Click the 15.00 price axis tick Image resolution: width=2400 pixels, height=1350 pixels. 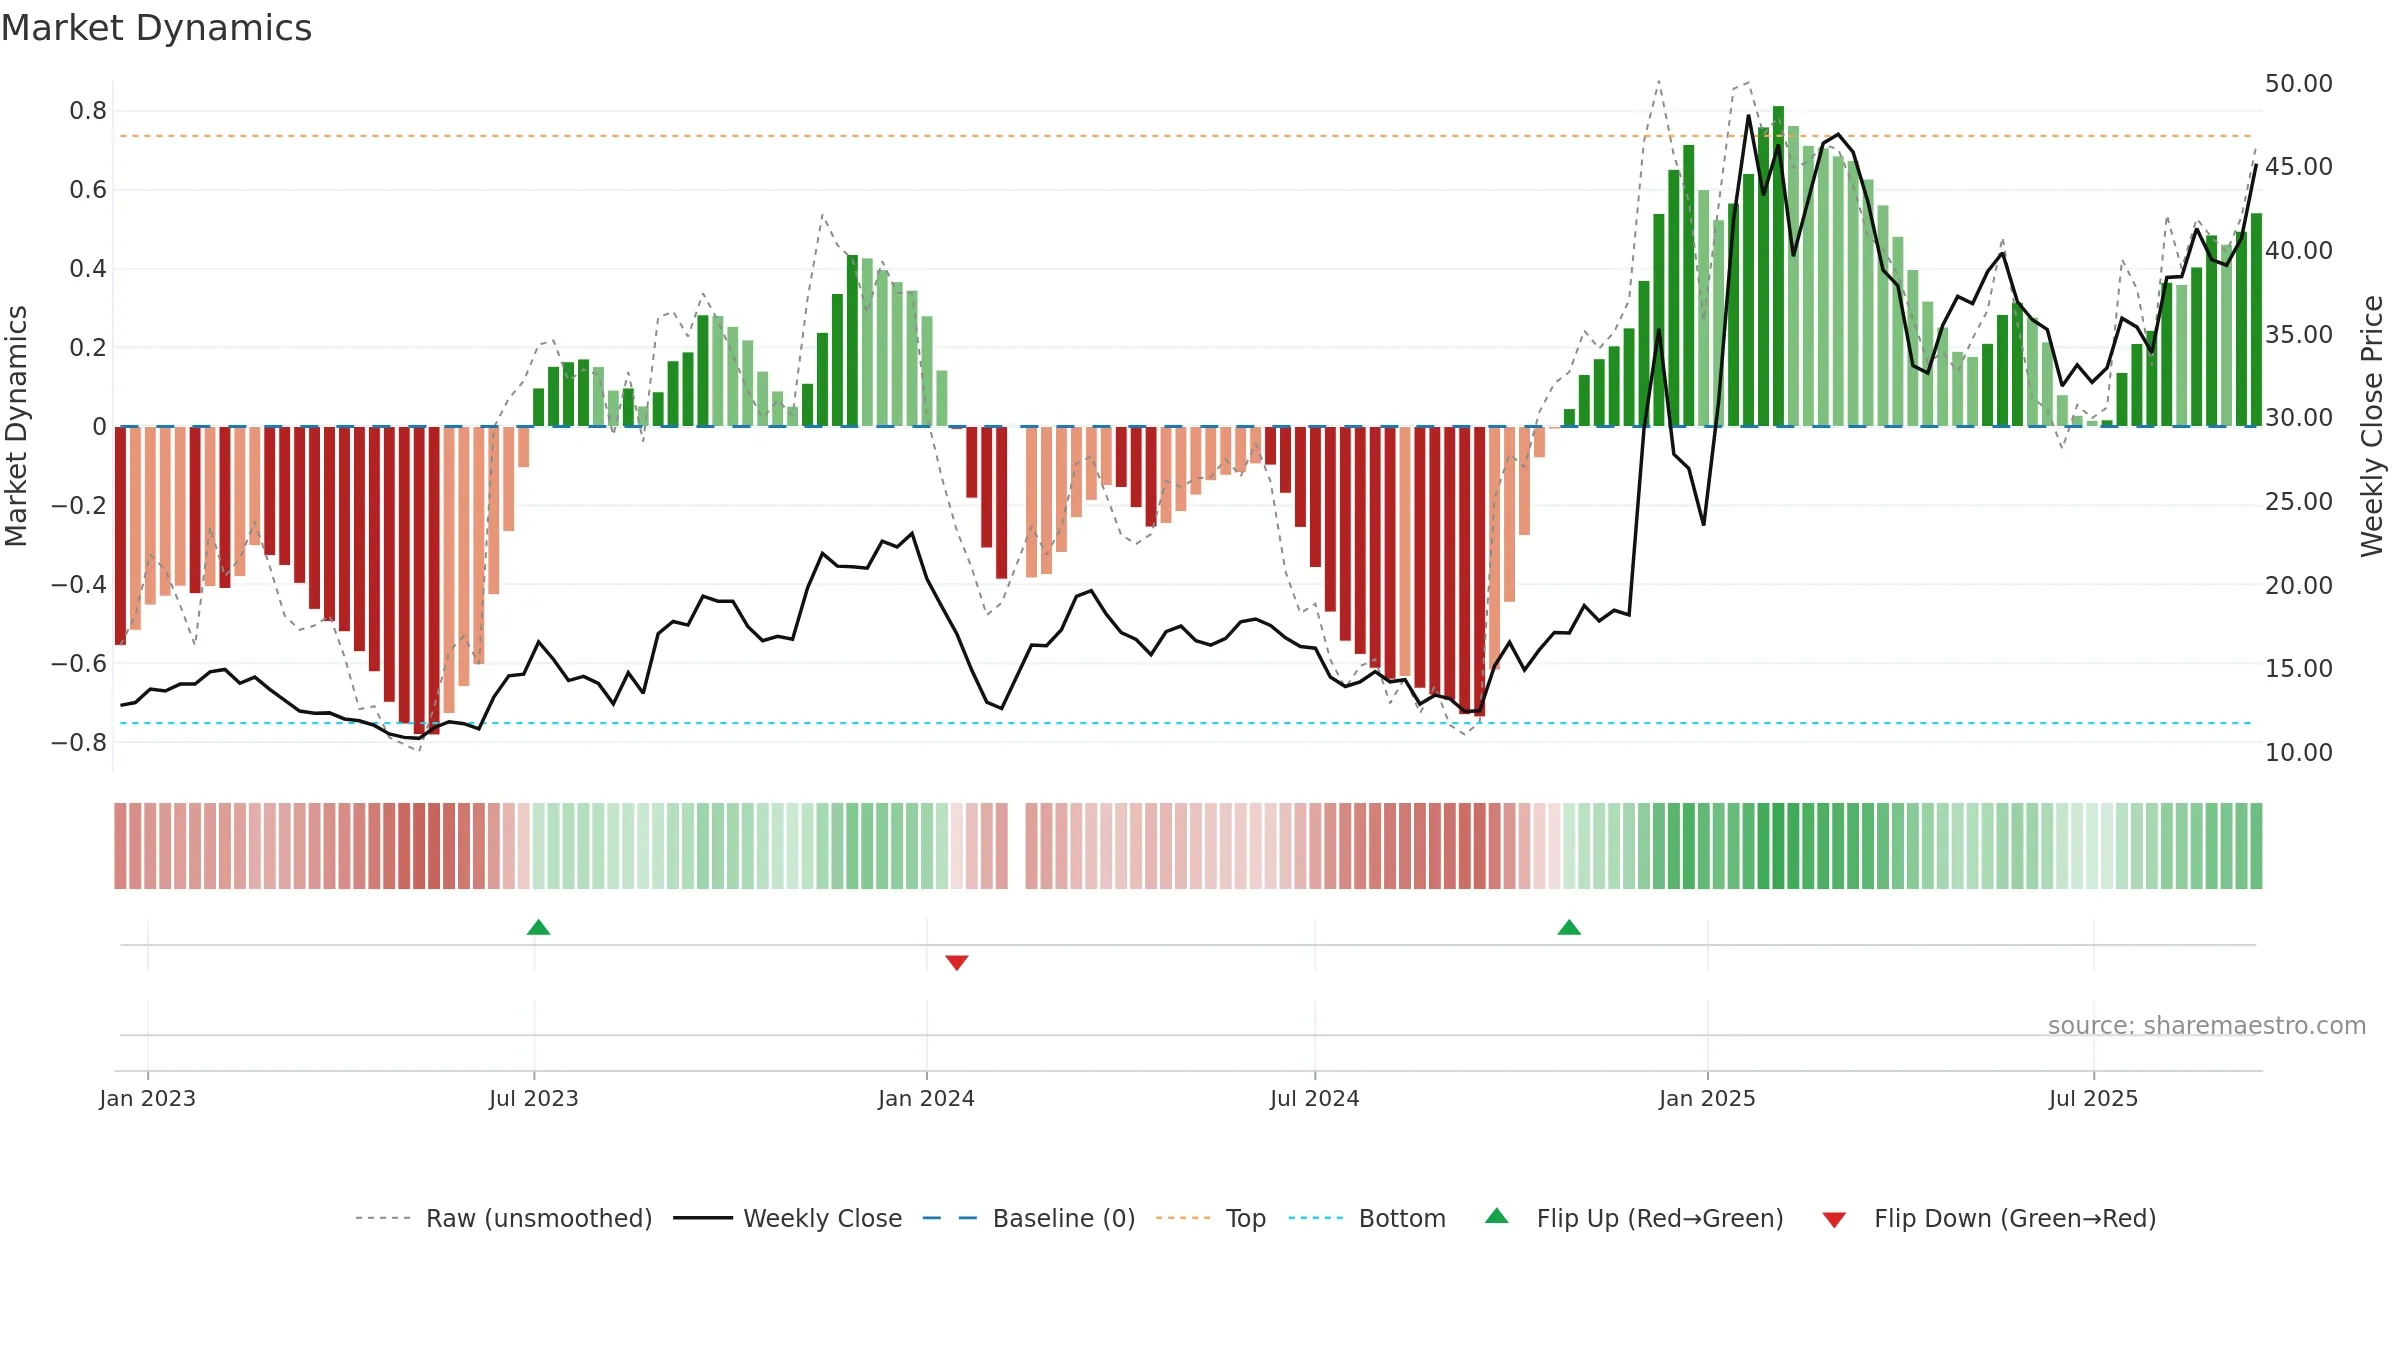(2298, 668)
